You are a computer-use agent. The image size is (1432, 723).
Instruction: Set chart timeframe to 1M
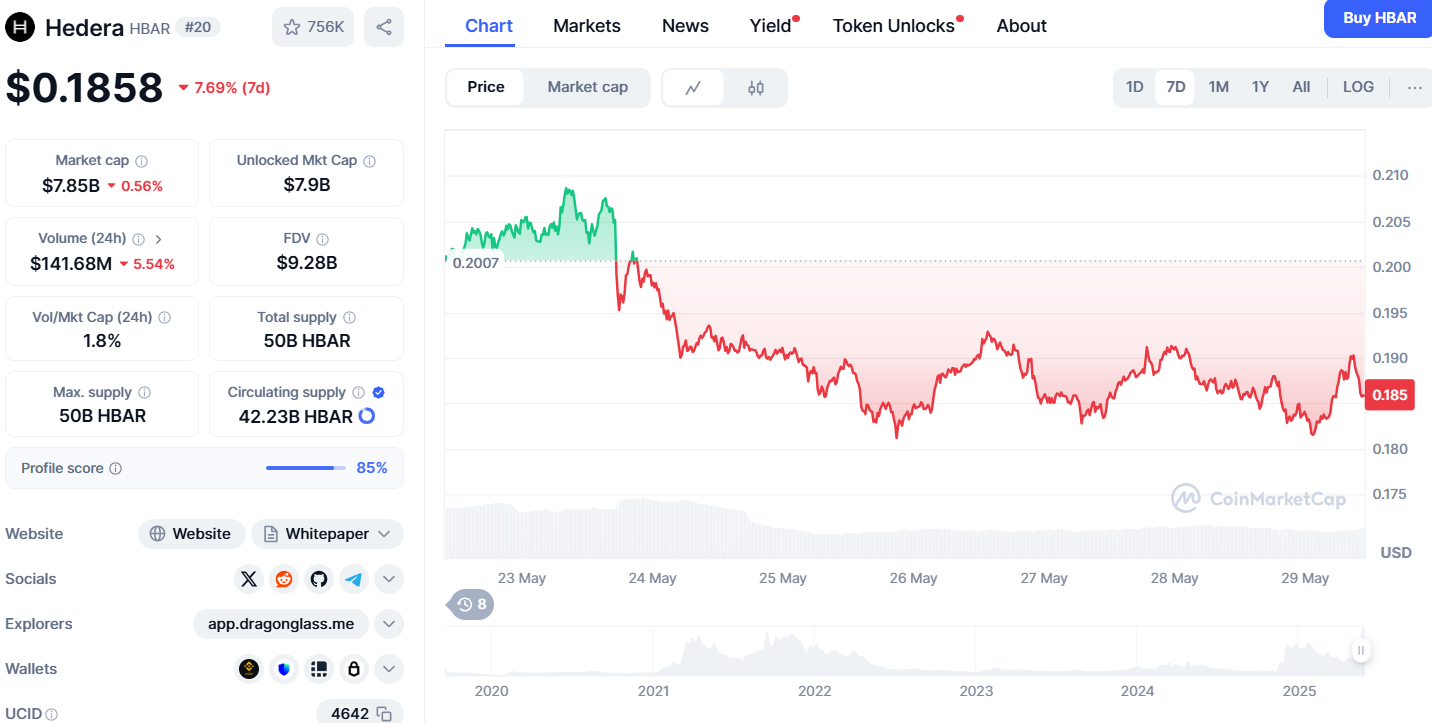pos(1218,87)
